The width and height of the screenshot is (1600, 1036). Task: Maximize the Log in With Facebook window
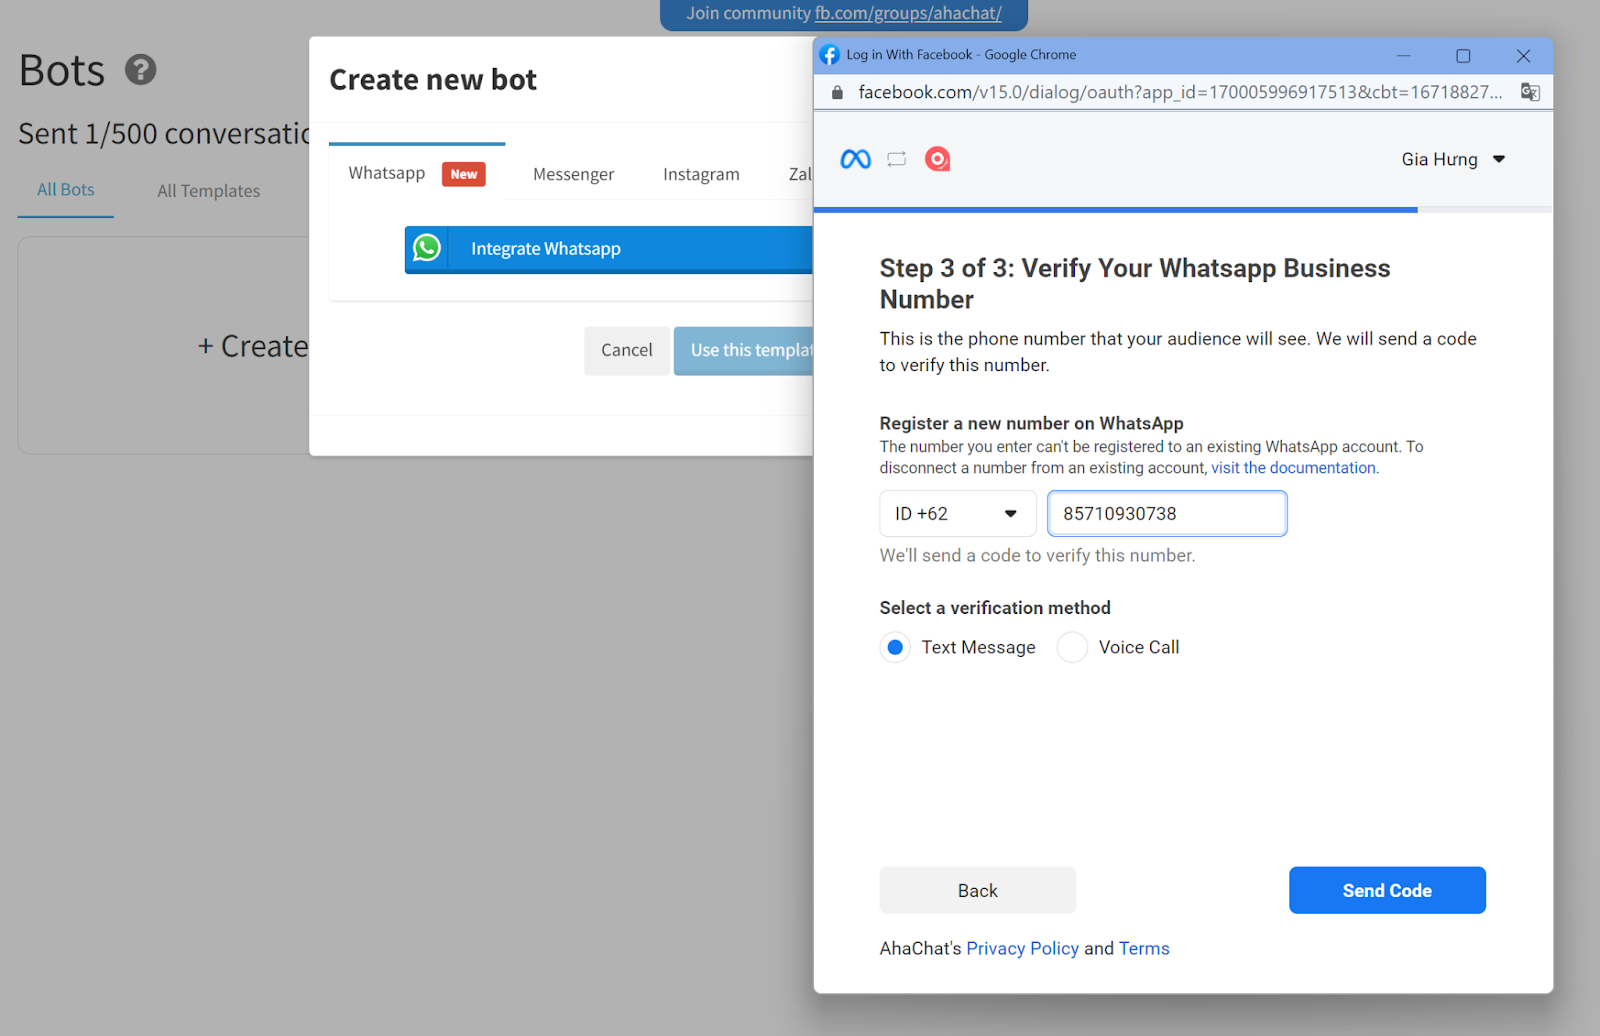pos(1463,56)
